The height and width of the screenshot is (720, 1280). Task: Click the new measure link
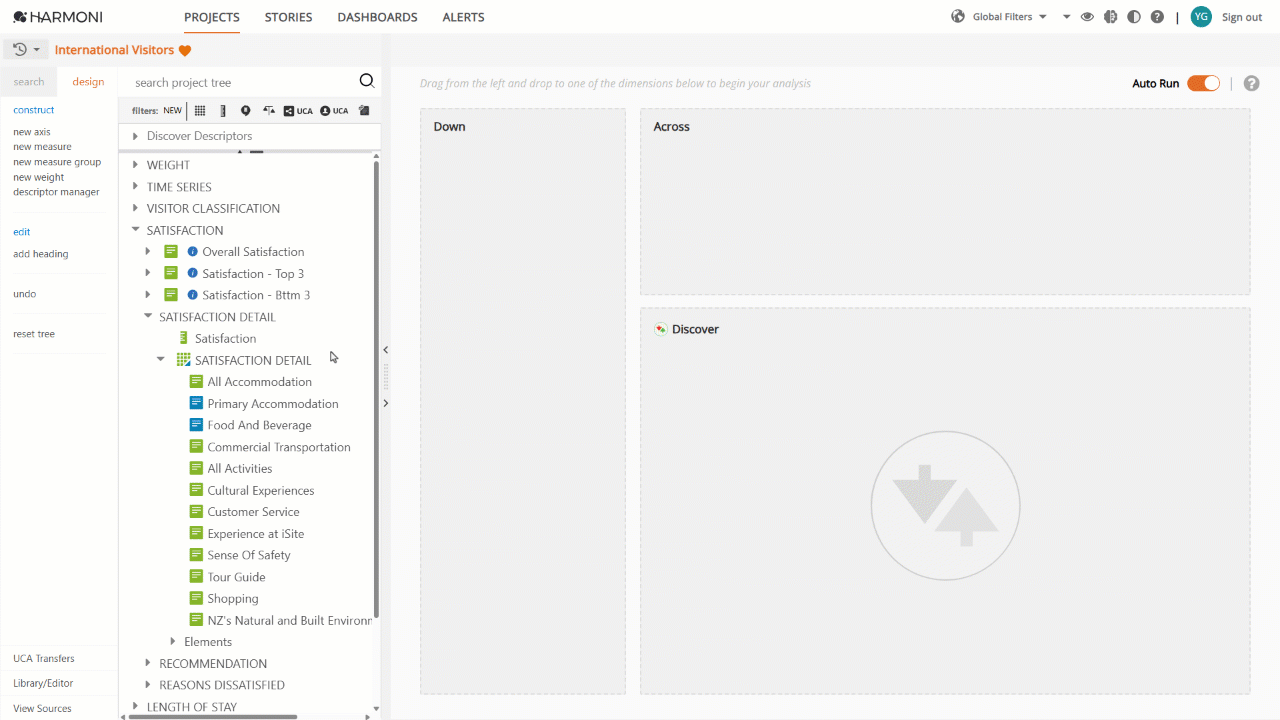[x=42, y=147]
